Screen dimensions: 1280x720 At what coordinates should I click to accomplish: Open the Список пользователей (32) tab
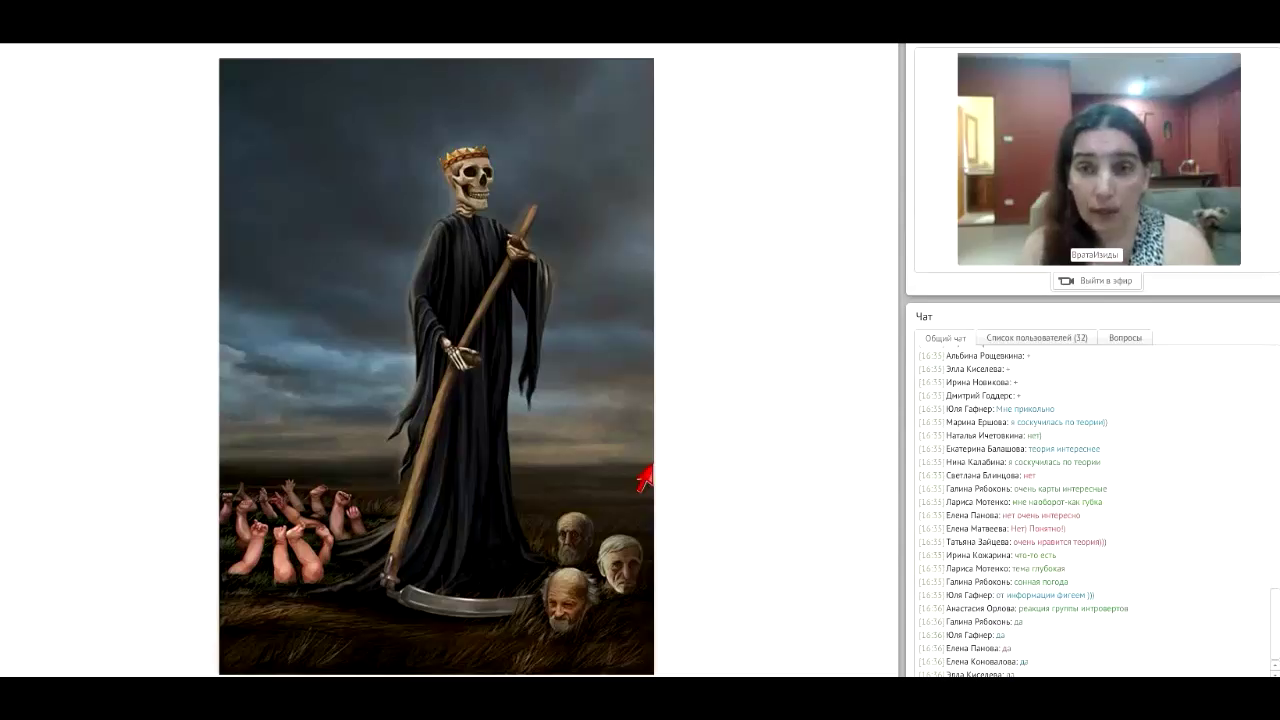(x=1036, y=338)
